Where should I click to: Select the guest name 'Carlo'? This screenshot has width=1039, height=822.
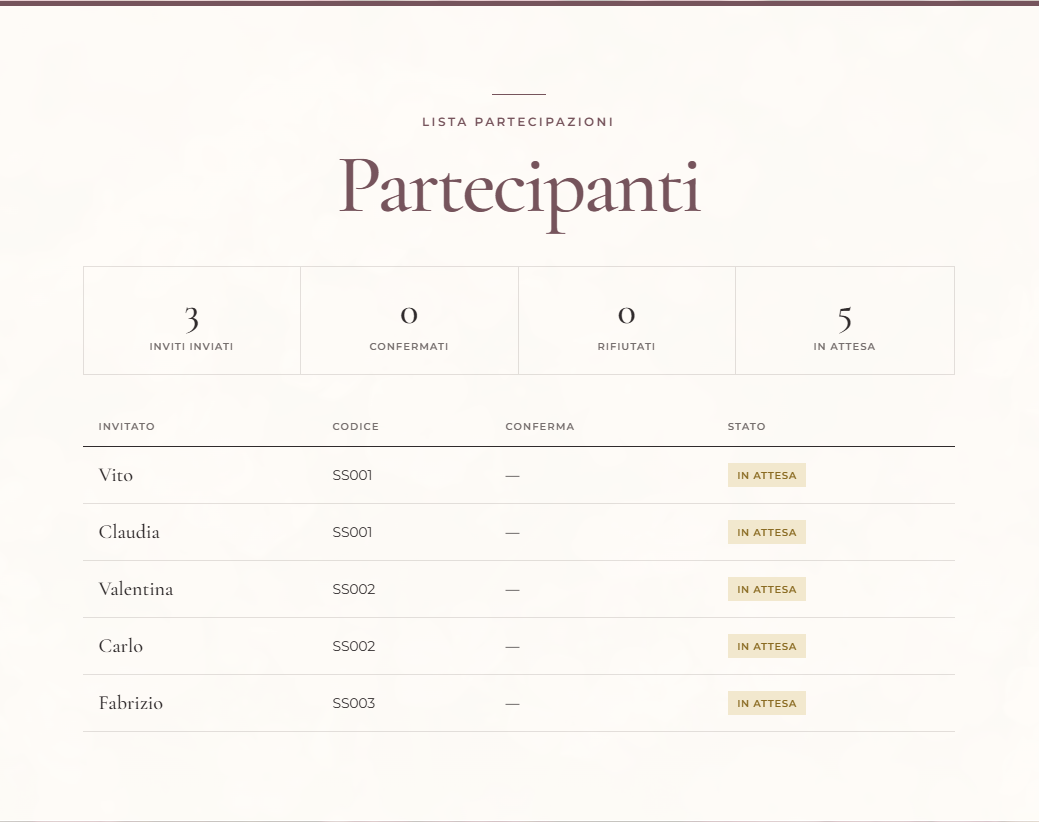(121, 646)
